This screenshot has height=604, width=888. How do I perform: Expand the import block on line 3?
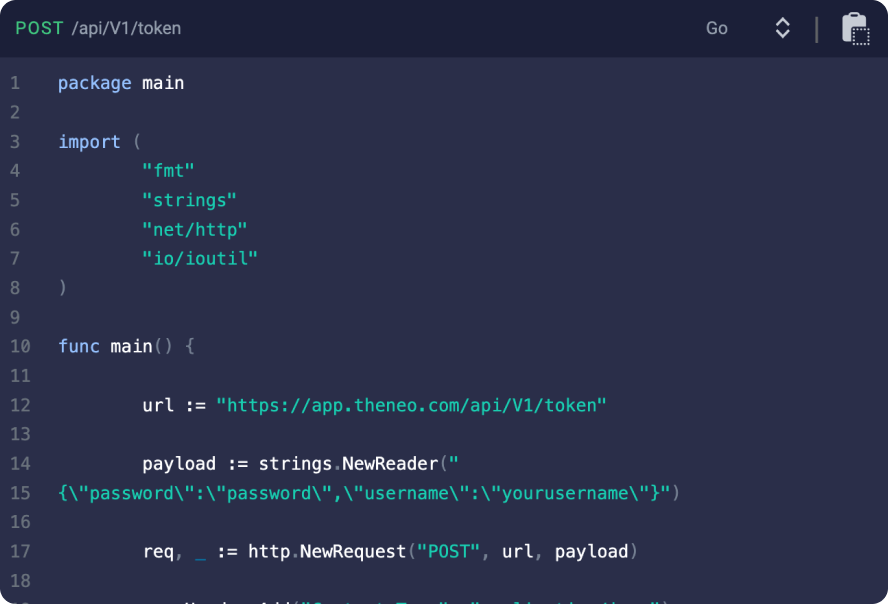[x=89, y=141]
